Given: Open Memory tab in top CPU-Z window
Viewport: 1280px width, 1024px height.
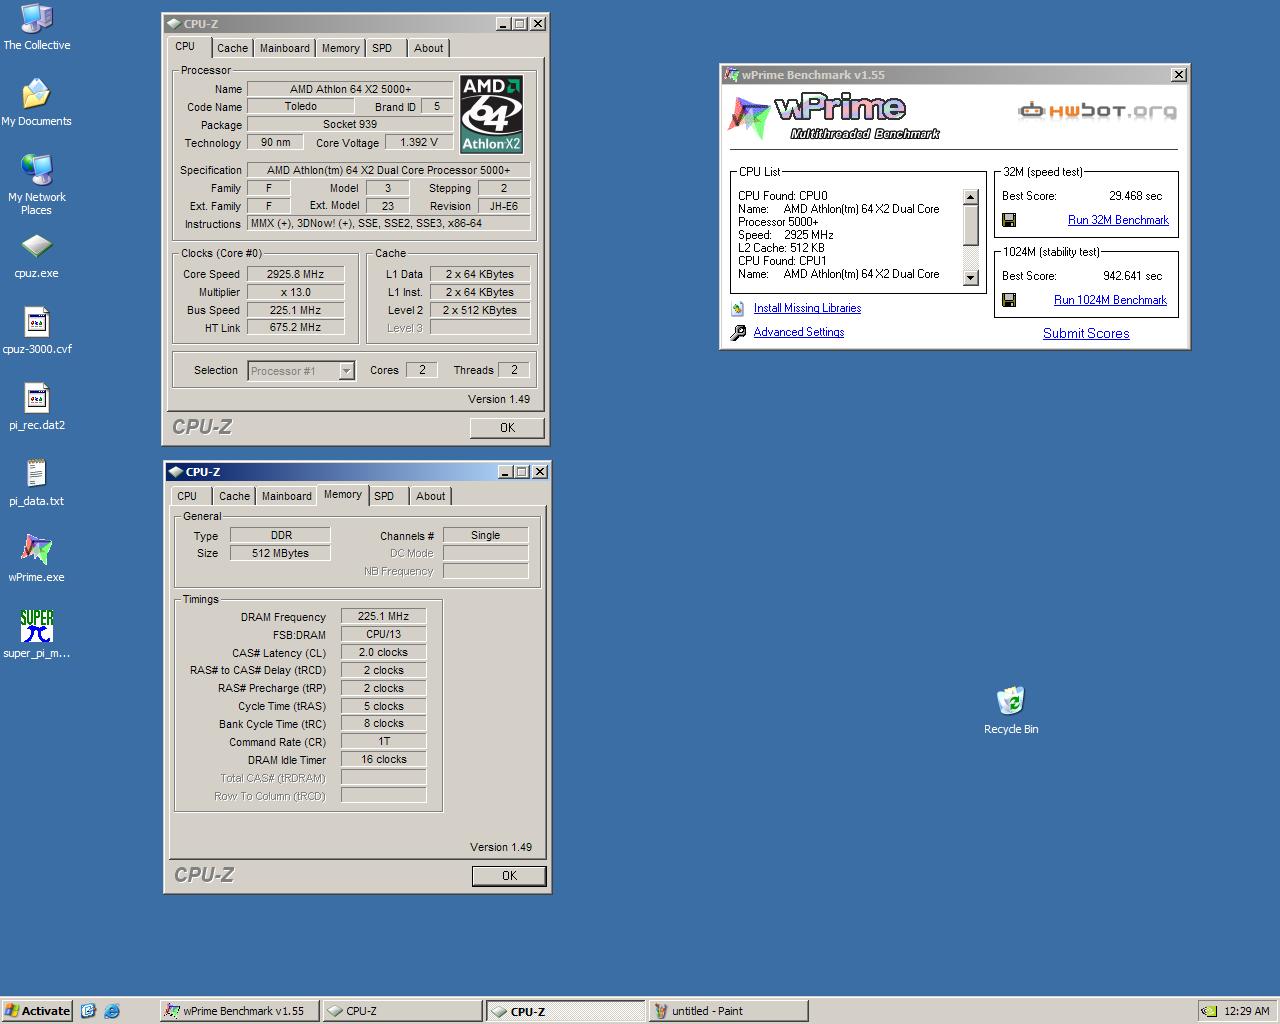Looking at the screenshot, I should (340, 48).
